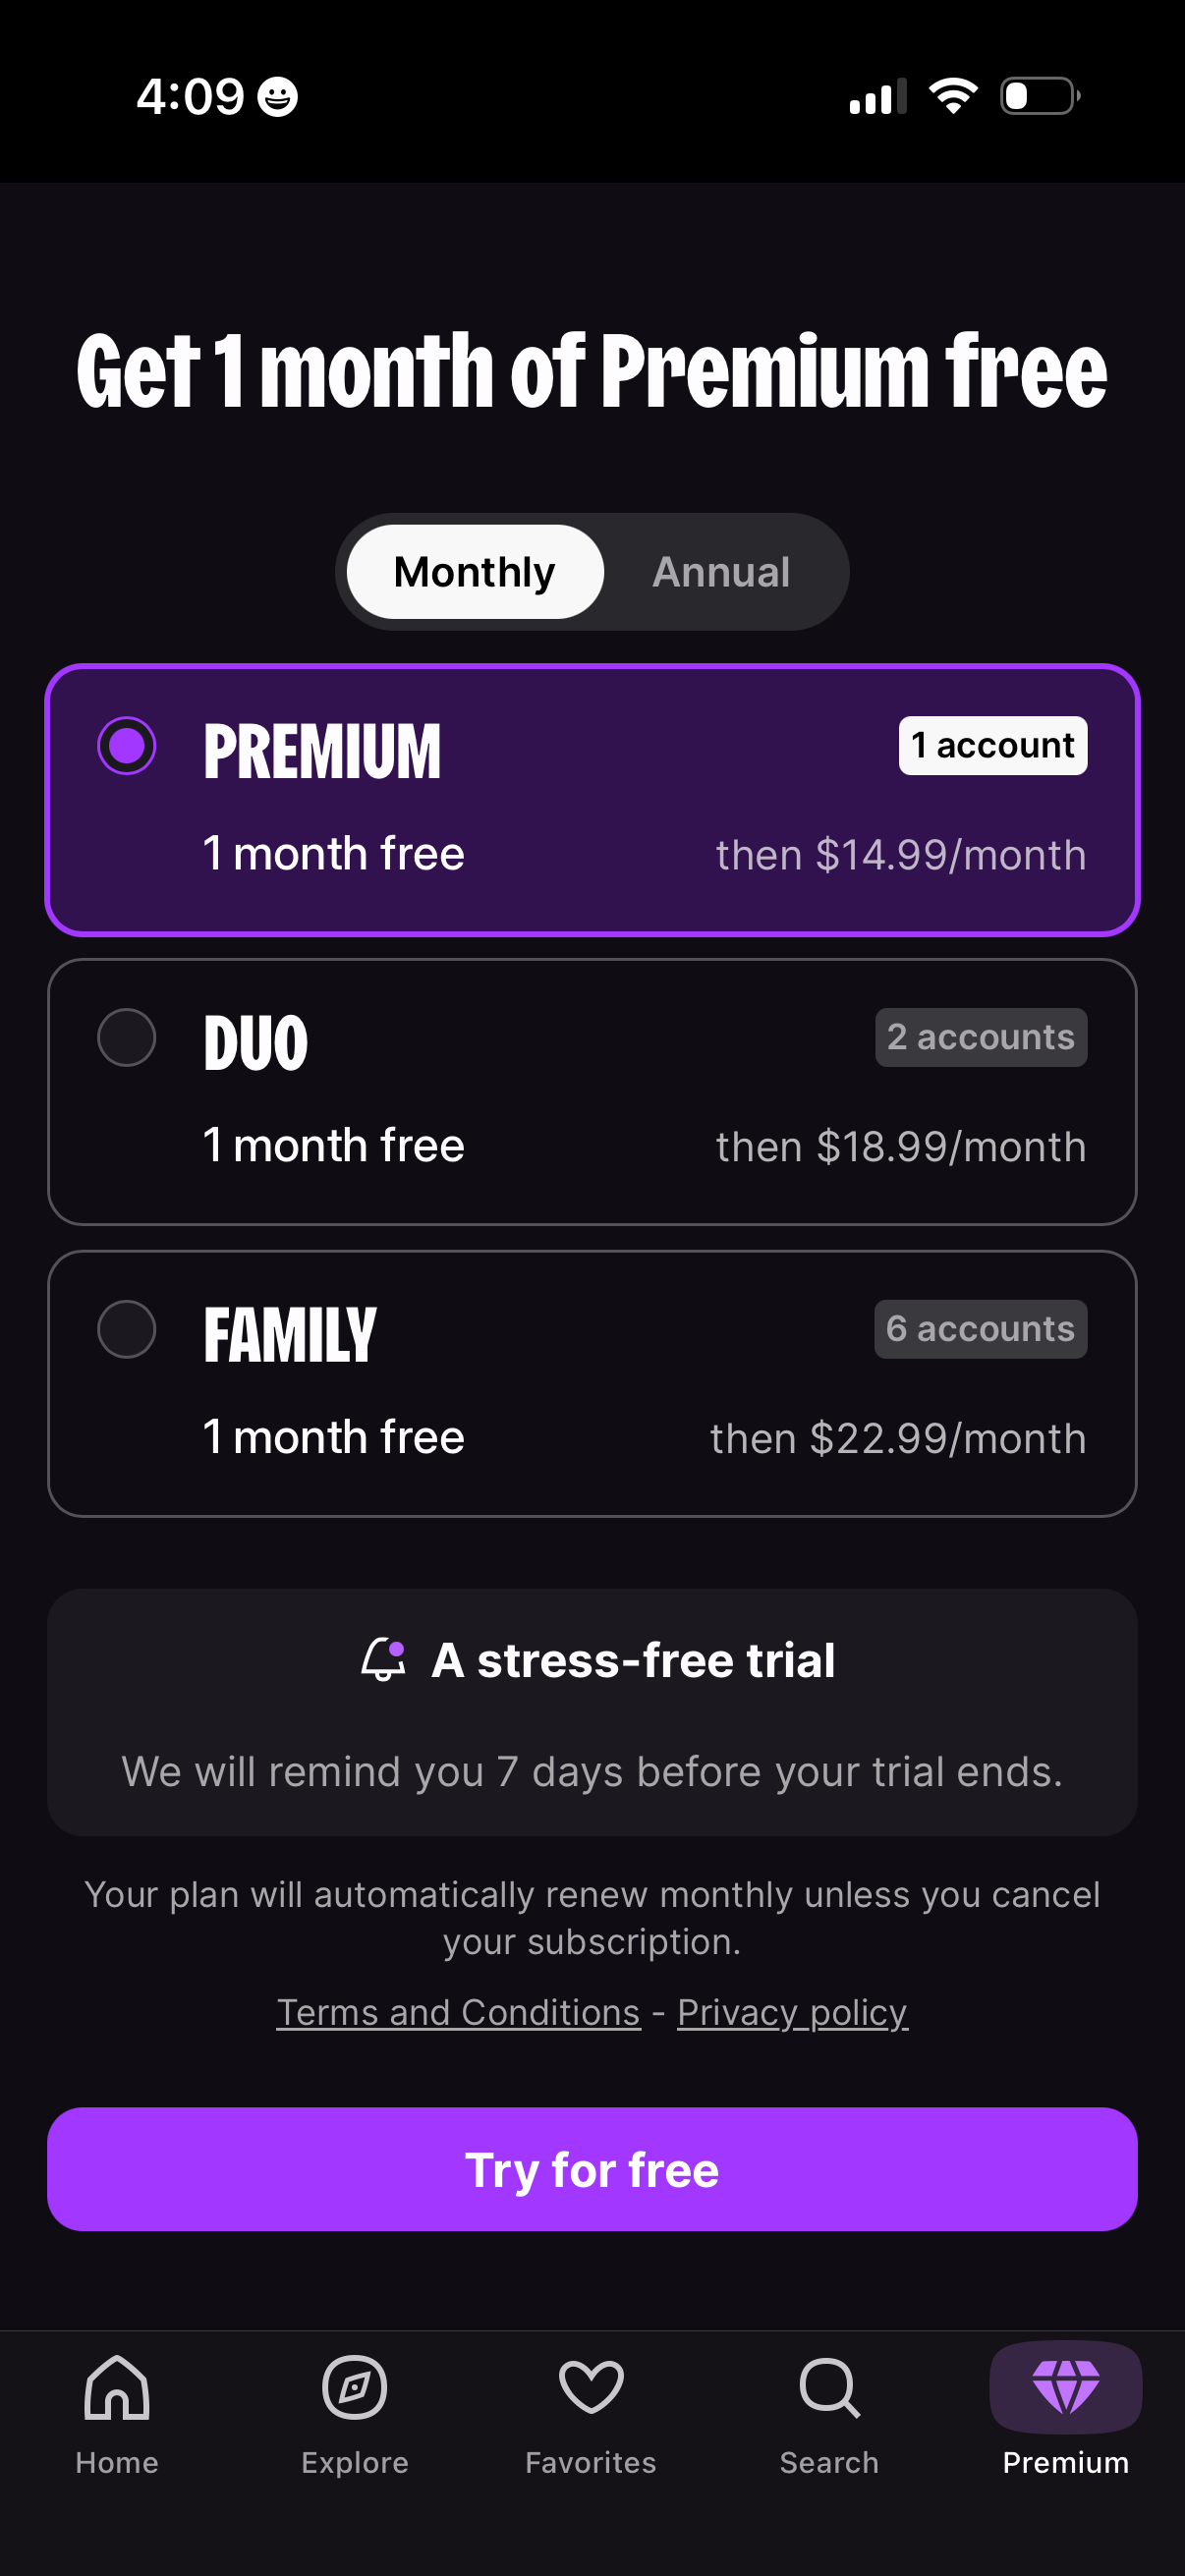Switch to Monthly billing
This screenshot has height=2576, width=1185.
click(475, 572)
